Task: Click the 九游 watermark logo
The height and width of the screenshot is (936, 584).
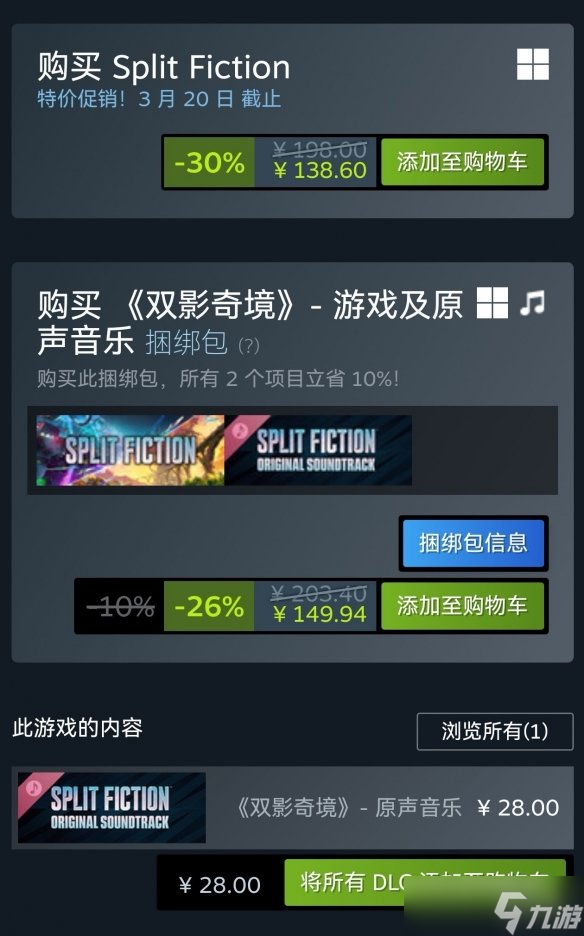Action: (539, 910)
